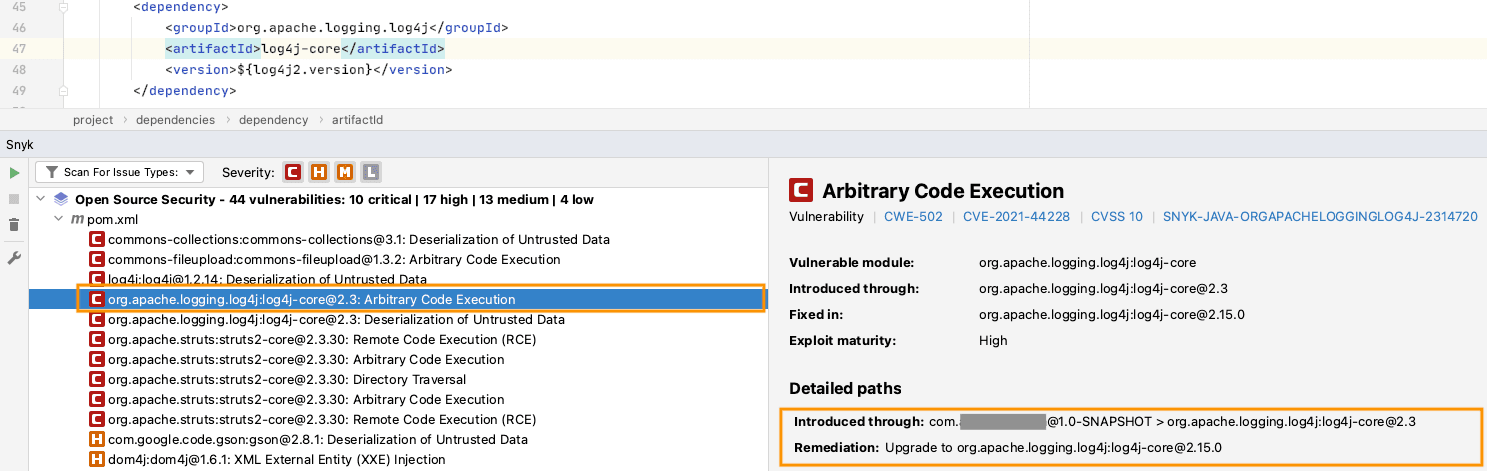Image resolution: width=1487 pixels, height=471 pixels.
Task: Open the CWE-502 link
Action: pyautogui.click(x=913, y=216)
